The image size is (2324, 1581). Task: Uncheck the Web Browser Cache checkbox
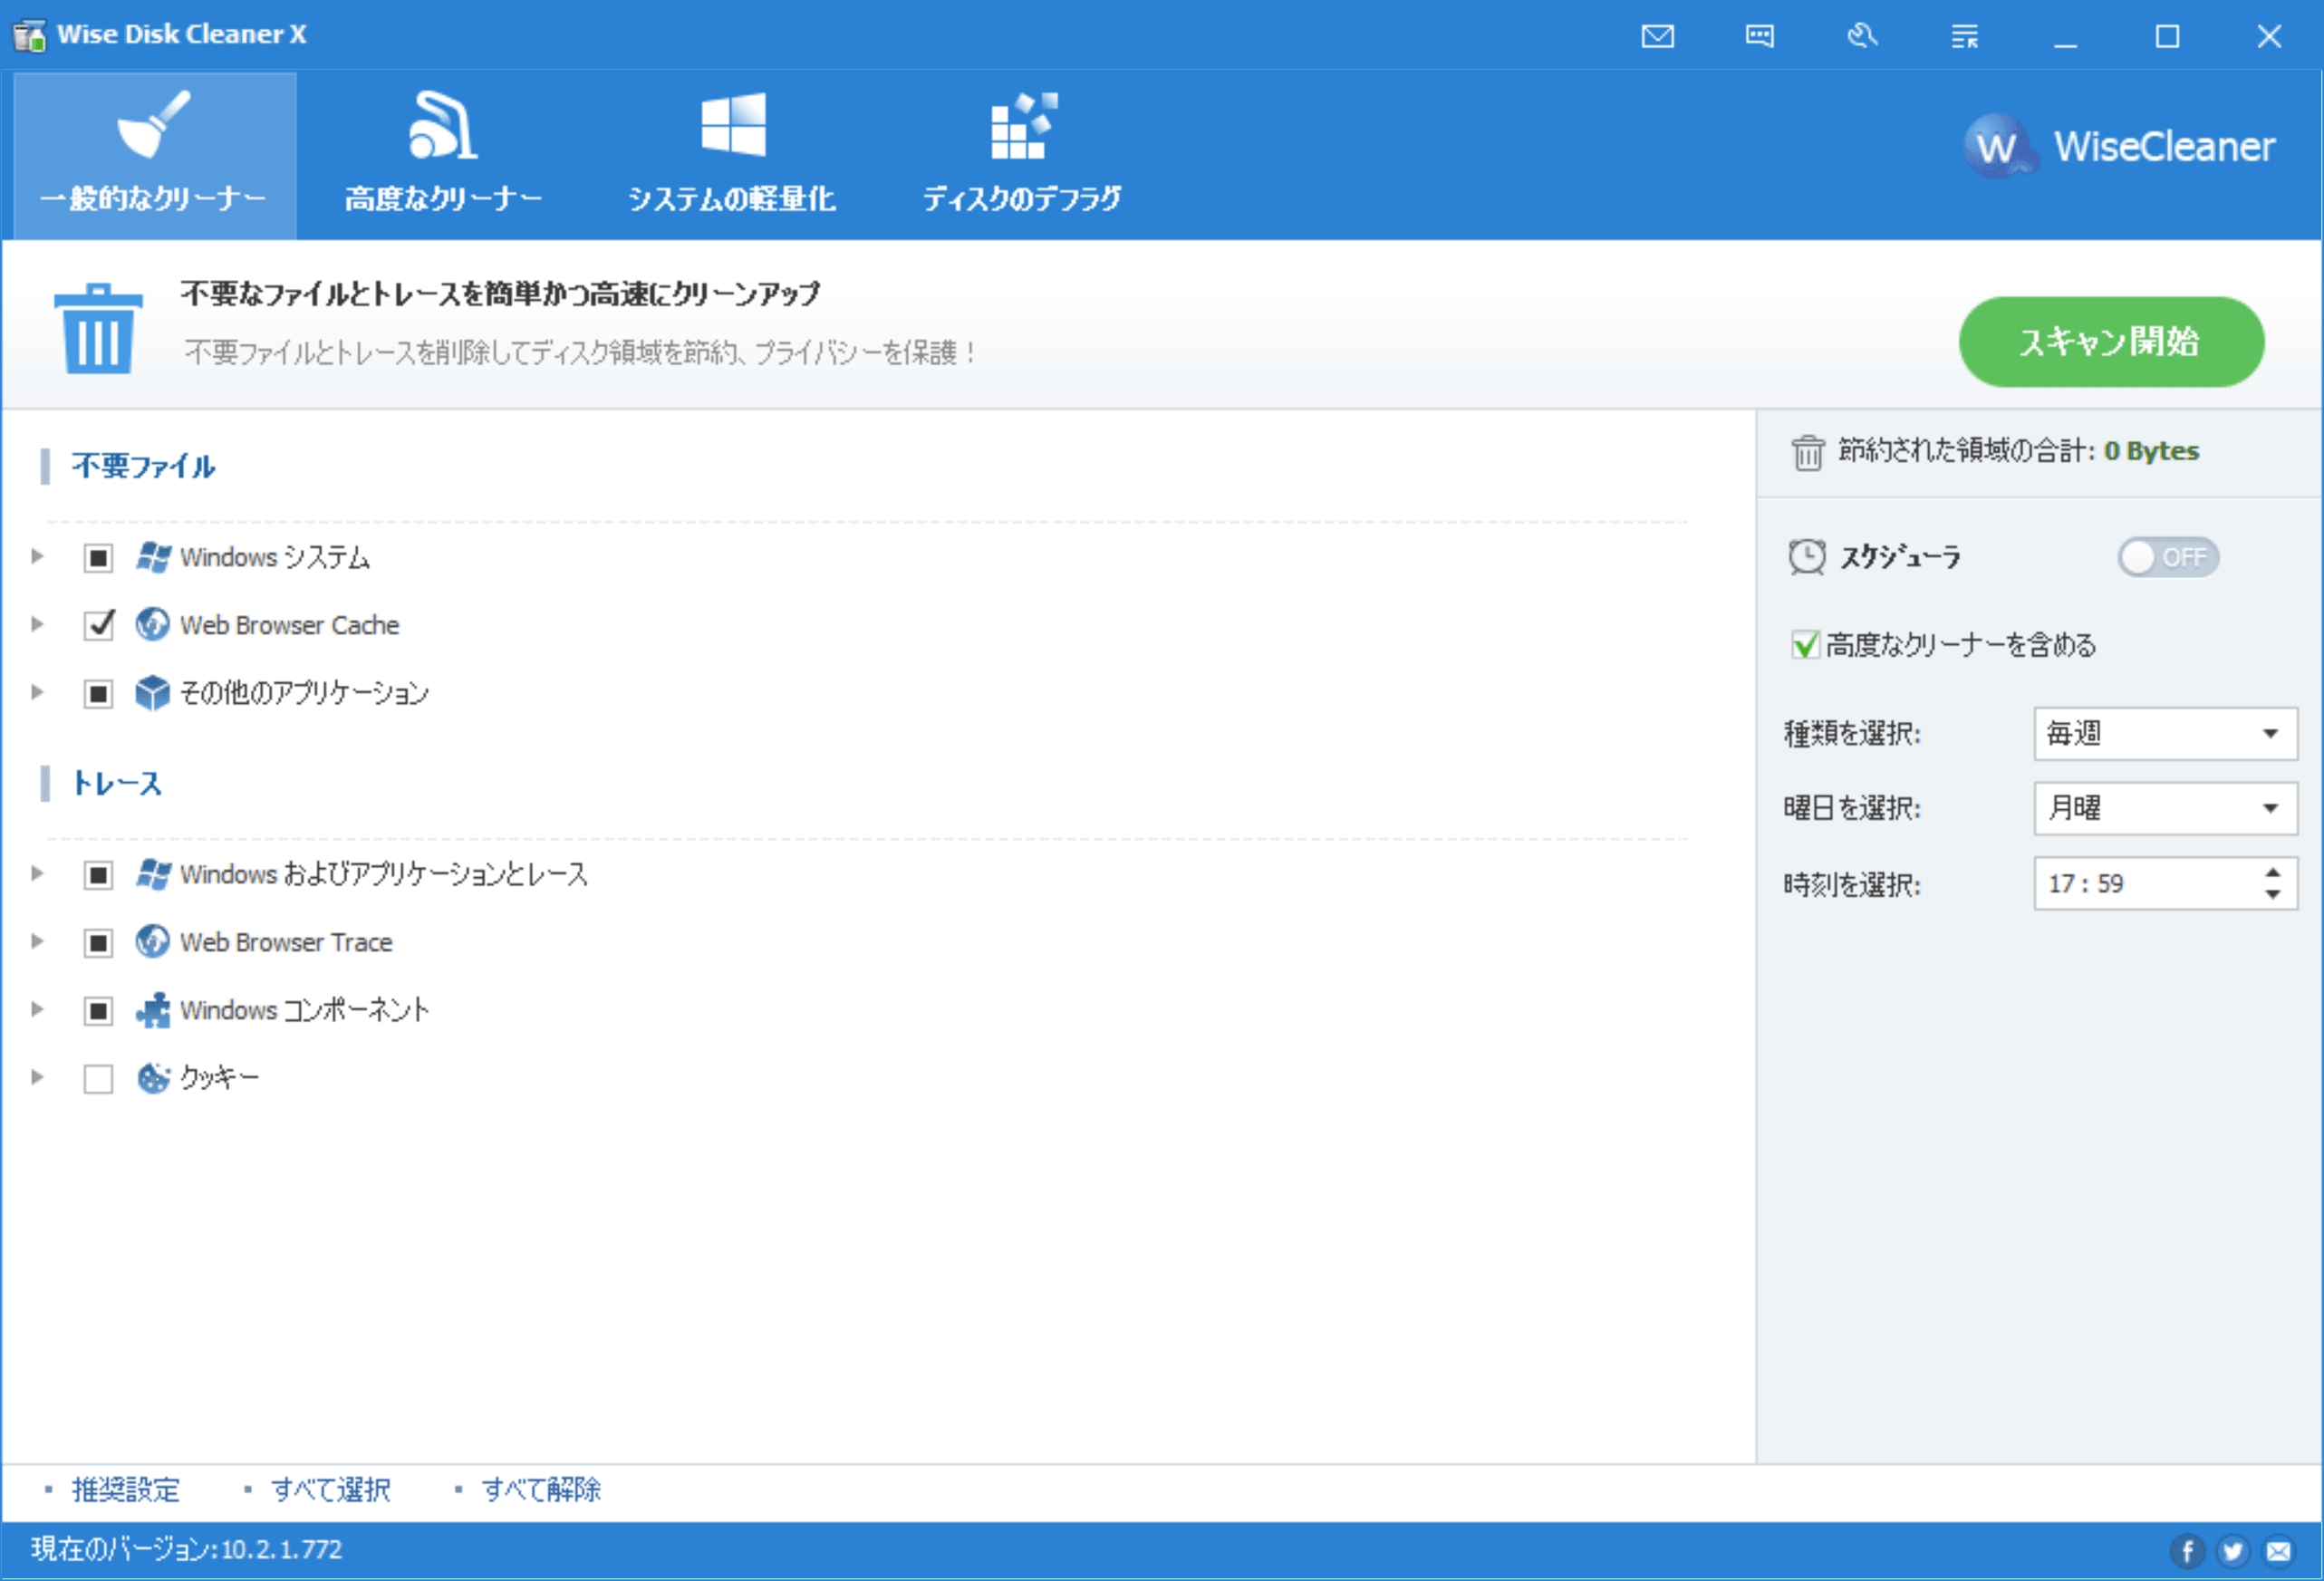point(98,625)
